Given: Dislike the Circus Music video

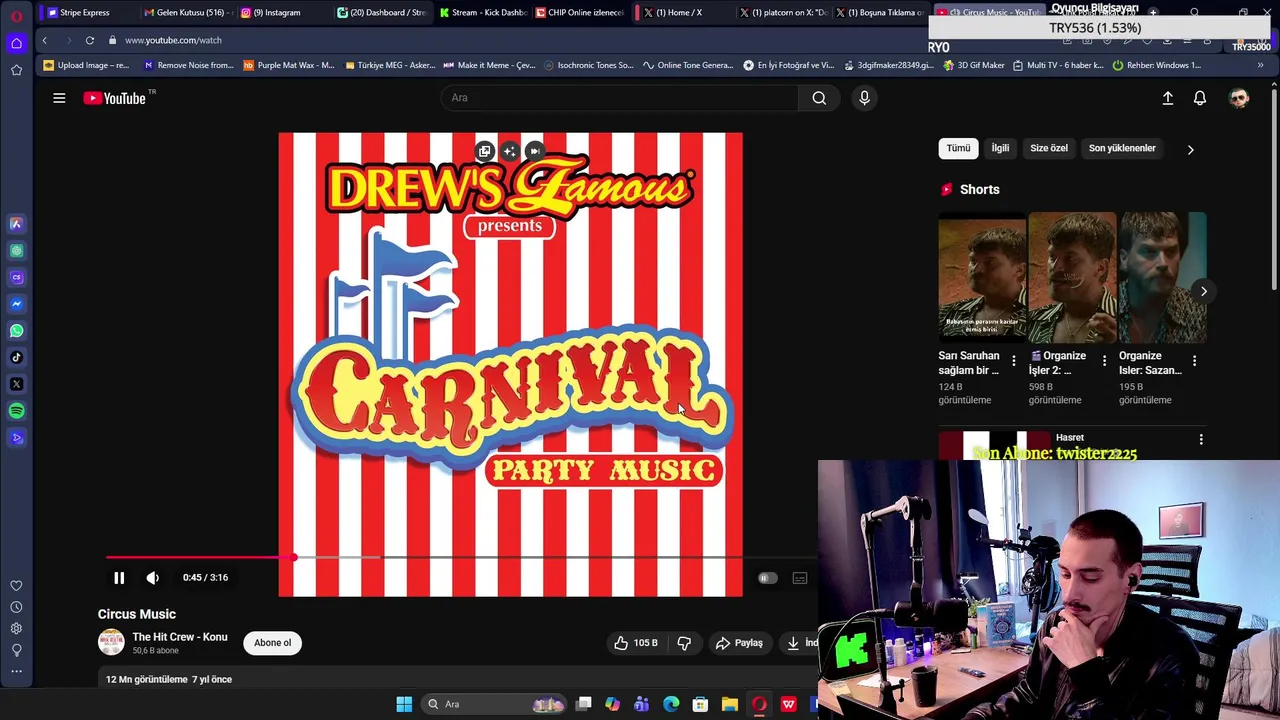Looking at the screenshot, I should pos(684,643).
